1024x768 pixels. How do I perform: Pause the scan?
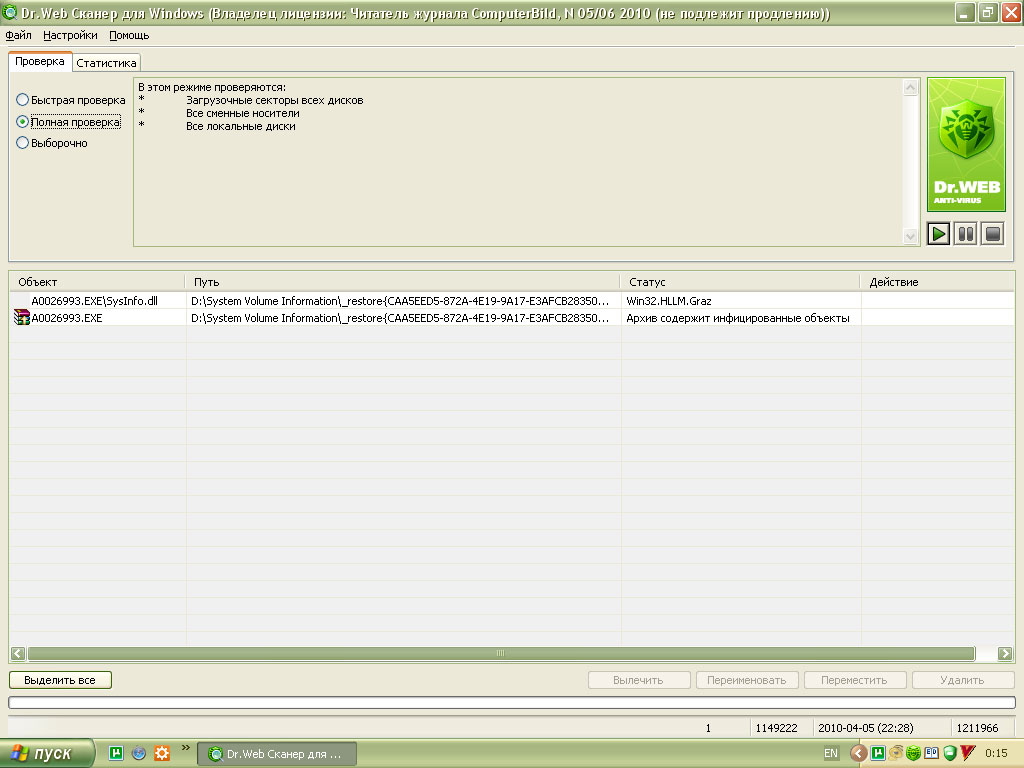click(965, 234)
